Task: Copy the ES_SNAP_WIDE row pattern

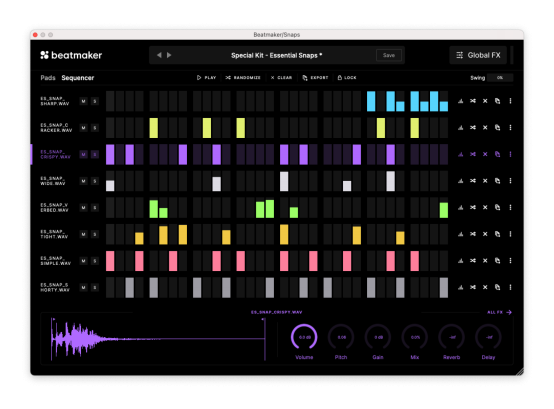Action: click(497, 181)
